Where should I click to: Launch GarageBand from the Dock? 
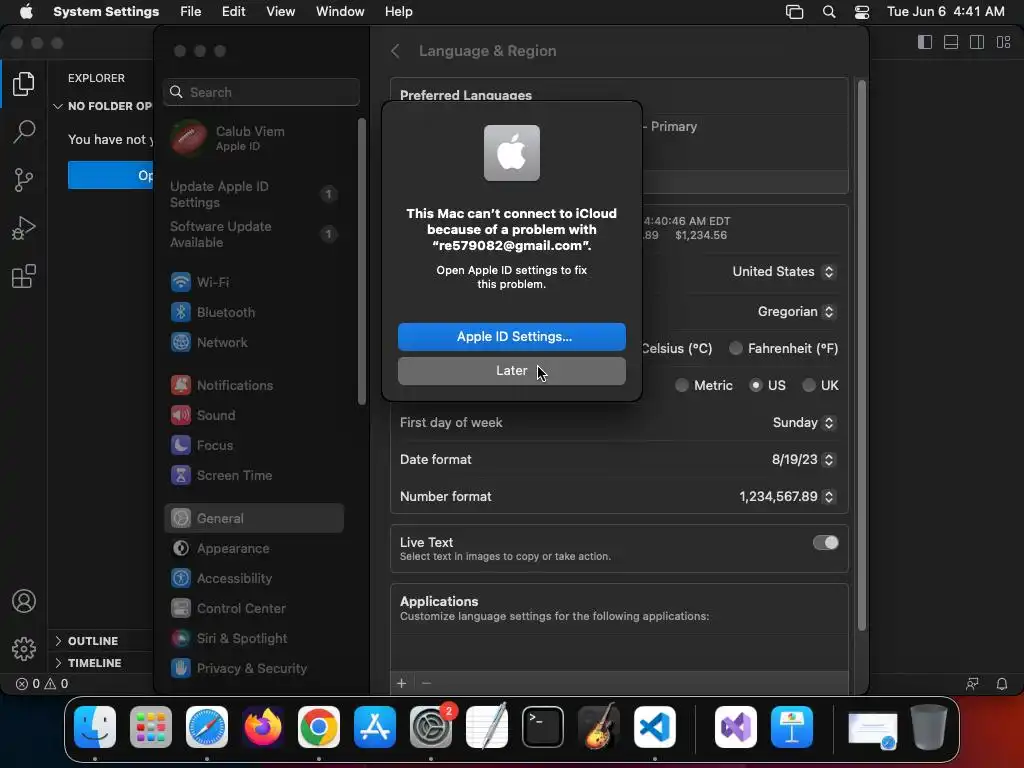[599, 727]
